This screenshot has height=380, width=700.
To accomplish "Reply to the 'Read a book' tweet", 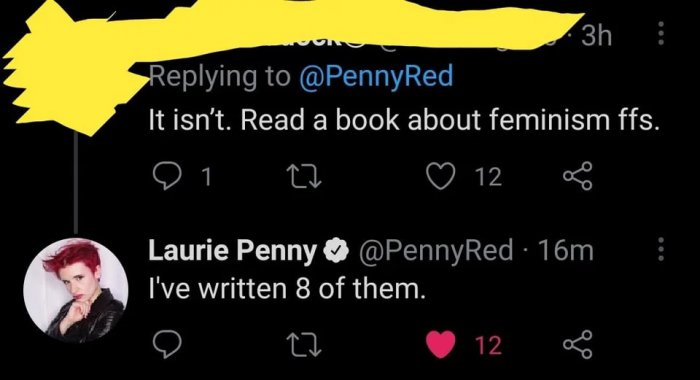I will tap(167, 176).
